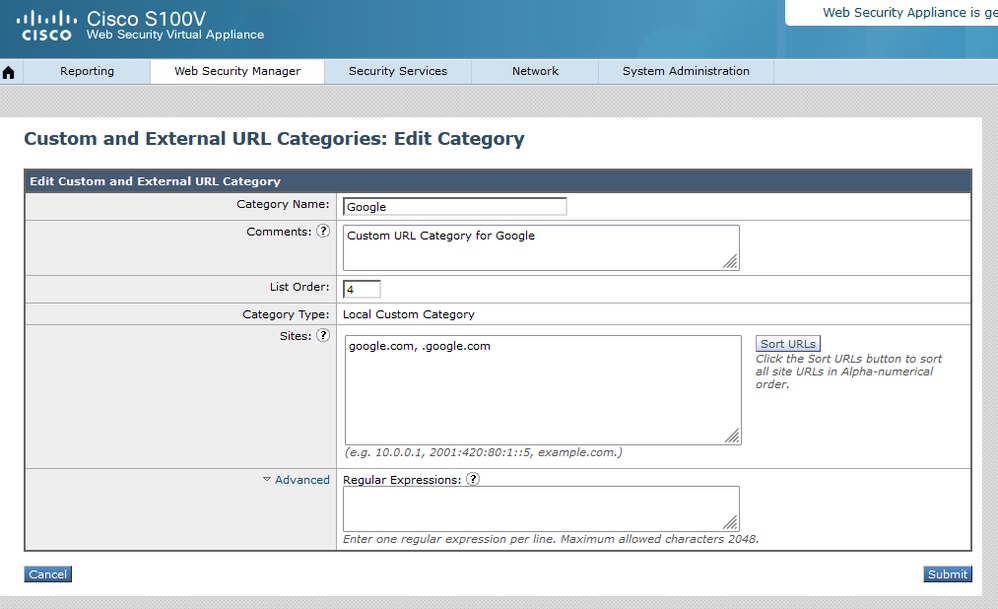Open help icon next to Sites
The height and width of the screenshot is (609, 998).
[323, 335]
